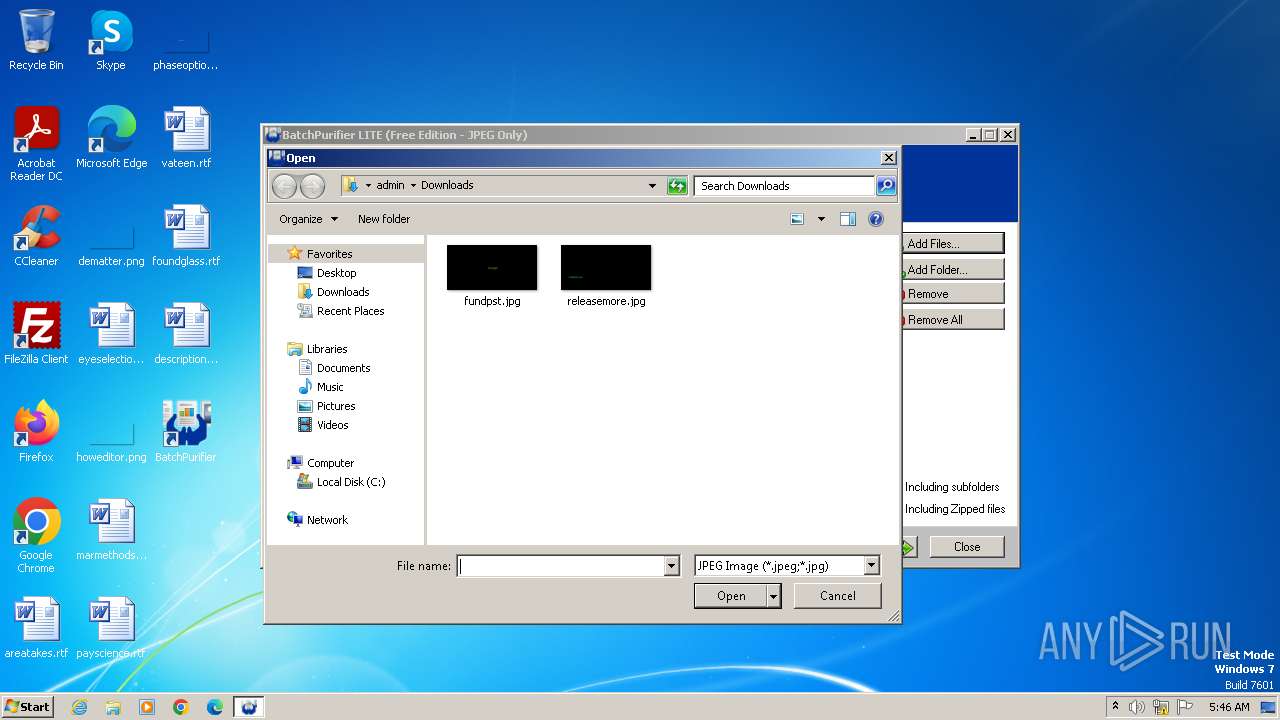Open Microsoft Edge desktop icon
Image resolution: width=1280 pixels, height=720 pixels.
point(111,138)
